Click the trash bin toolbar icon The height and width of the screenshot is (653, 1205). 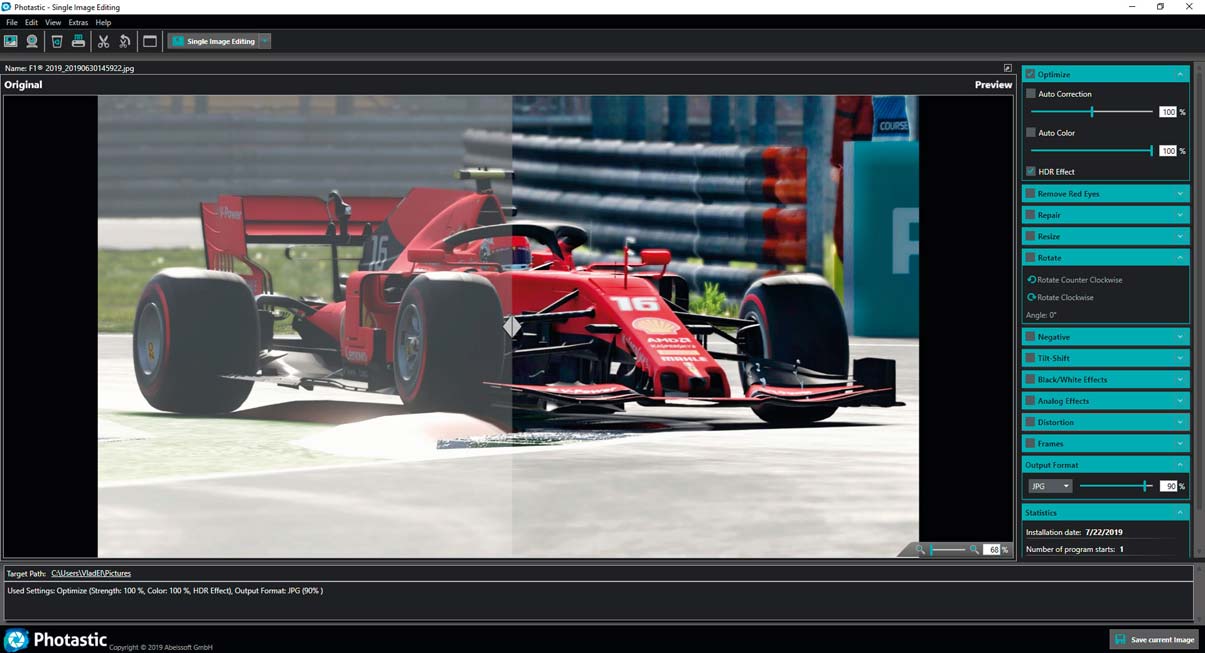(57, 41)
